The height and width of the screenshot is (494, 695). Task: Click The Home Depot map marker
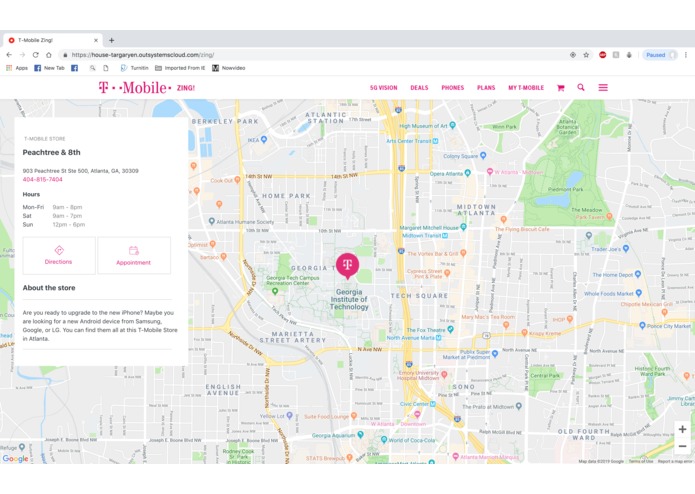pyautogui.click(x=638, y=274)
